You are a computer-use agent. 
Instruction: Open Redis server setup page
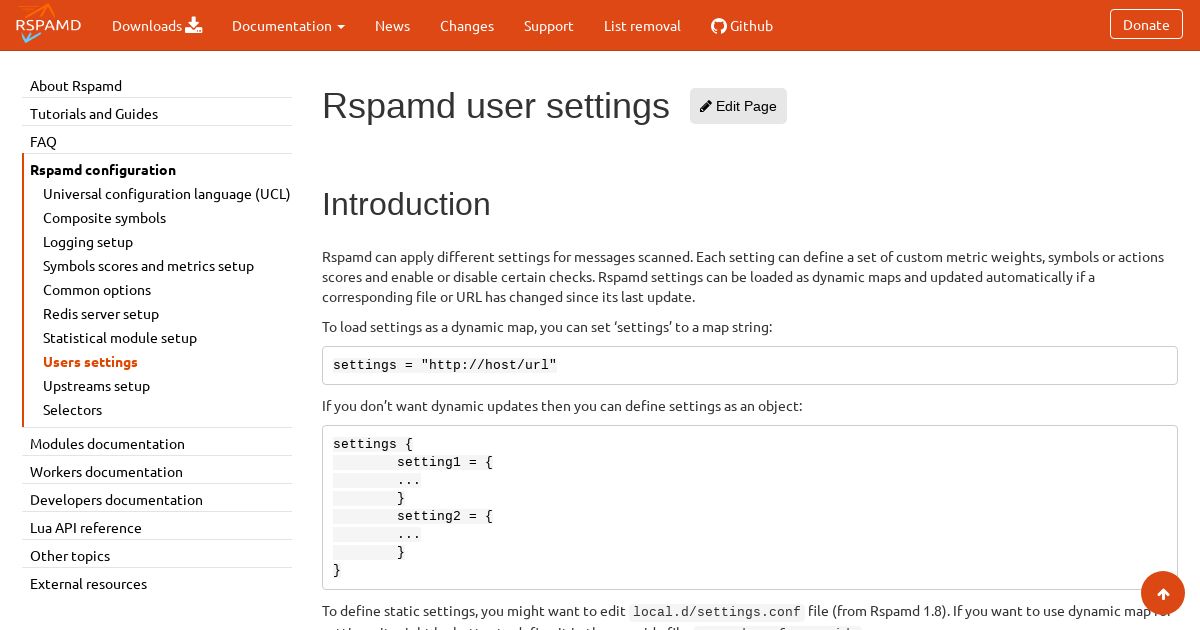[101, 314]
